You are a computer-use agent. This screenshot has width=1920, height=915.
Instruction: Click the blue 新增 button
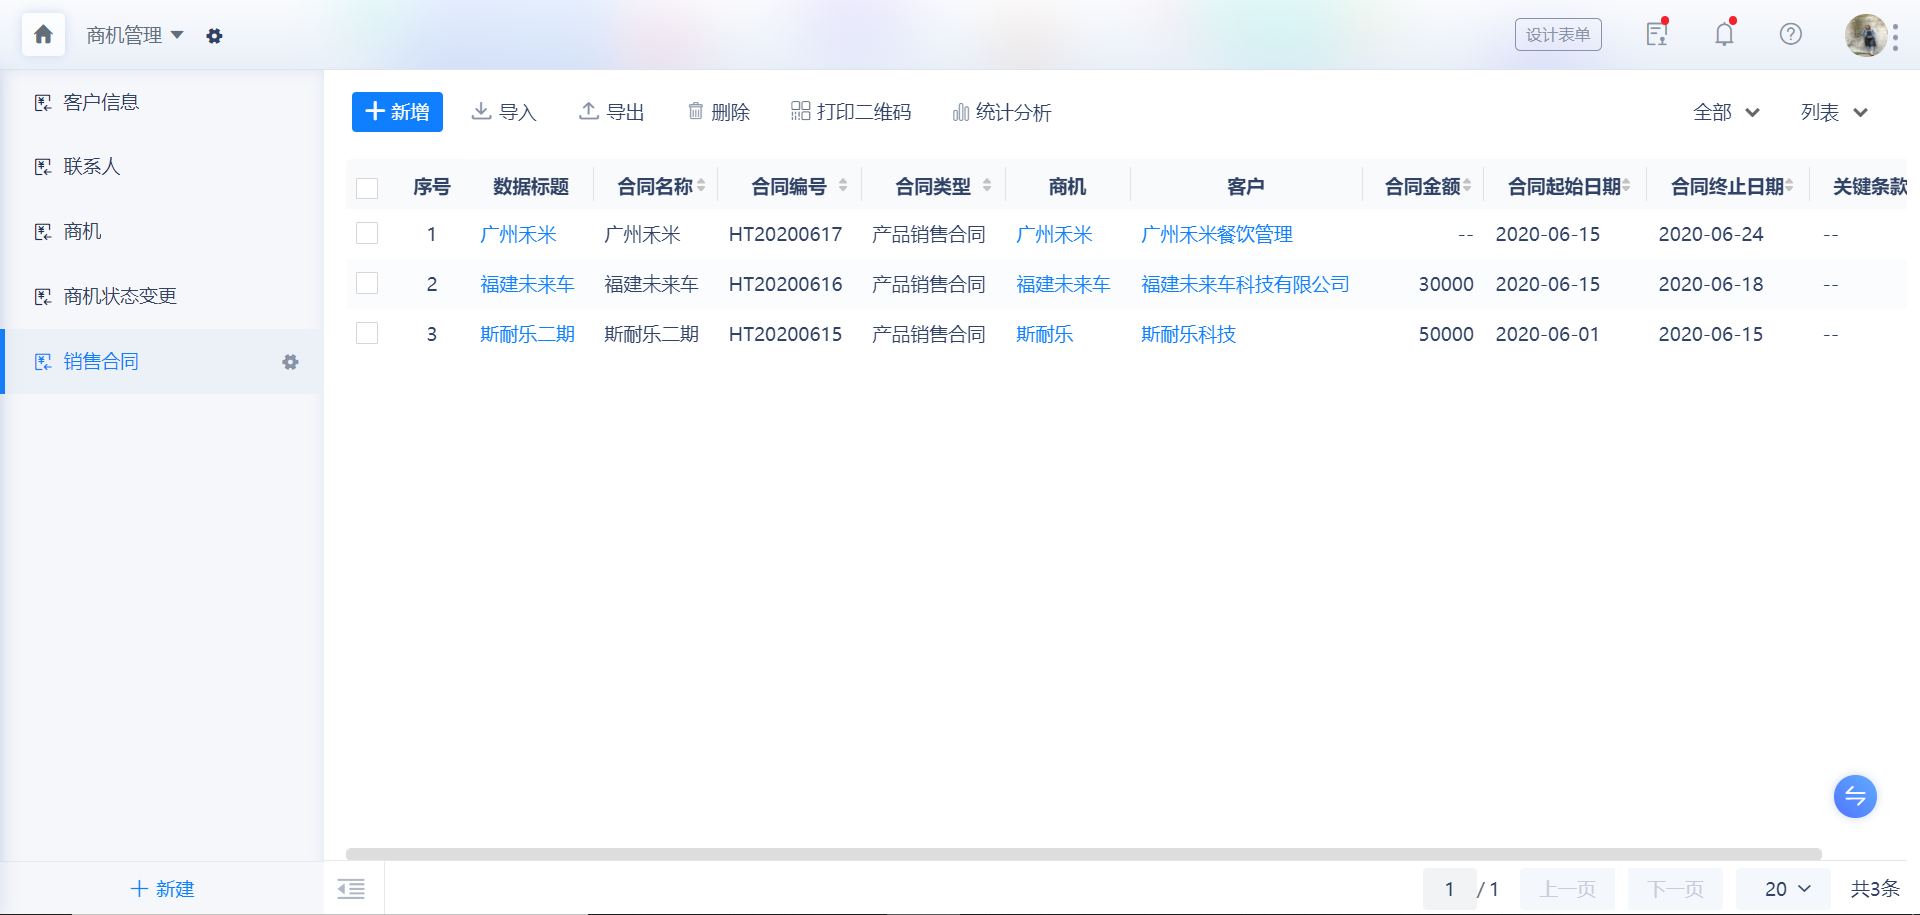(397, 112)
